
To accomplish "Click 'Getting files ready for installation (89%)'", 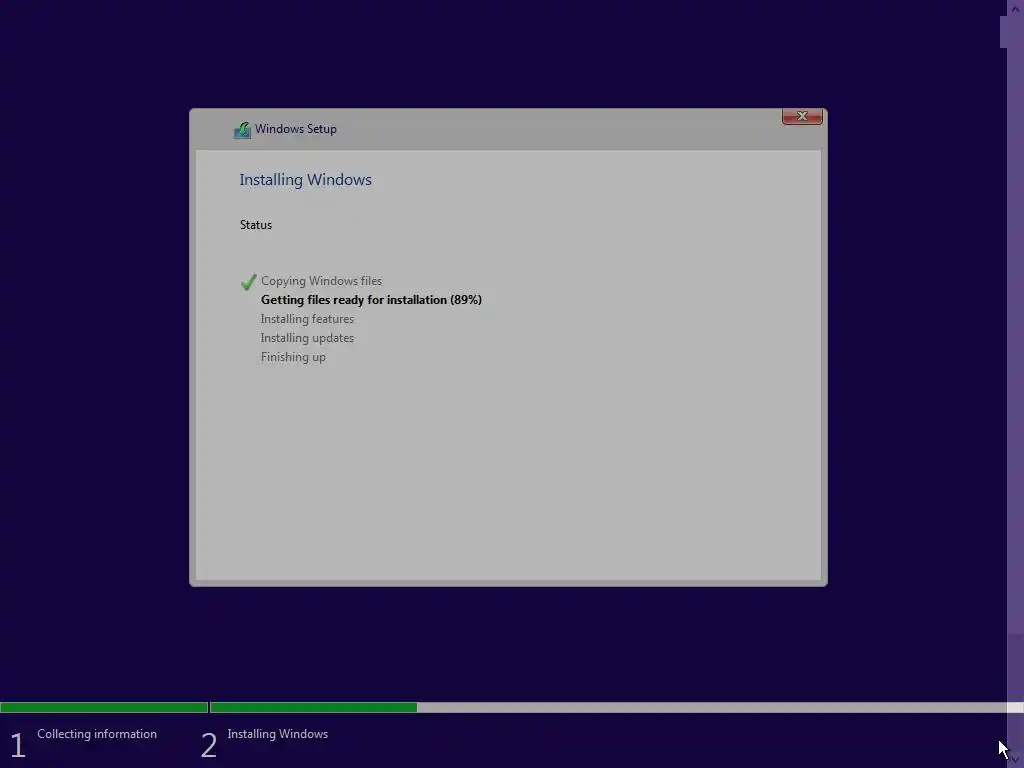I will pos(371,300).
